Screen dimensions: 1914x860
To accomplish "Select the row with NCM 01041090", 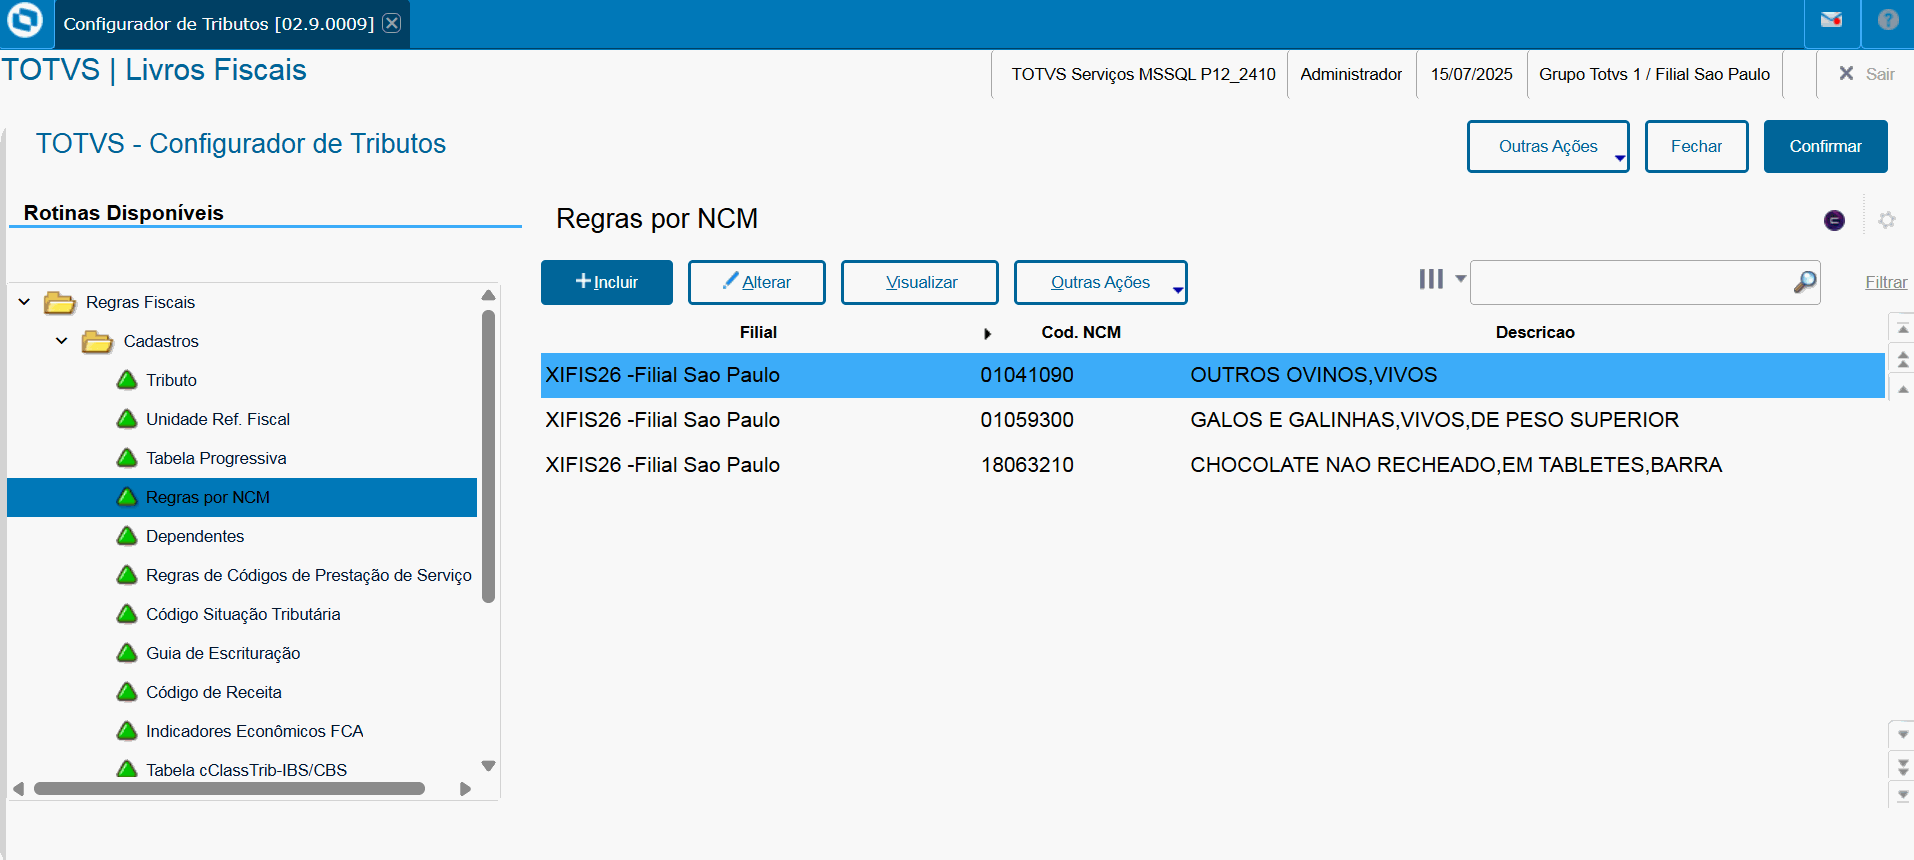I will 1213,375.
